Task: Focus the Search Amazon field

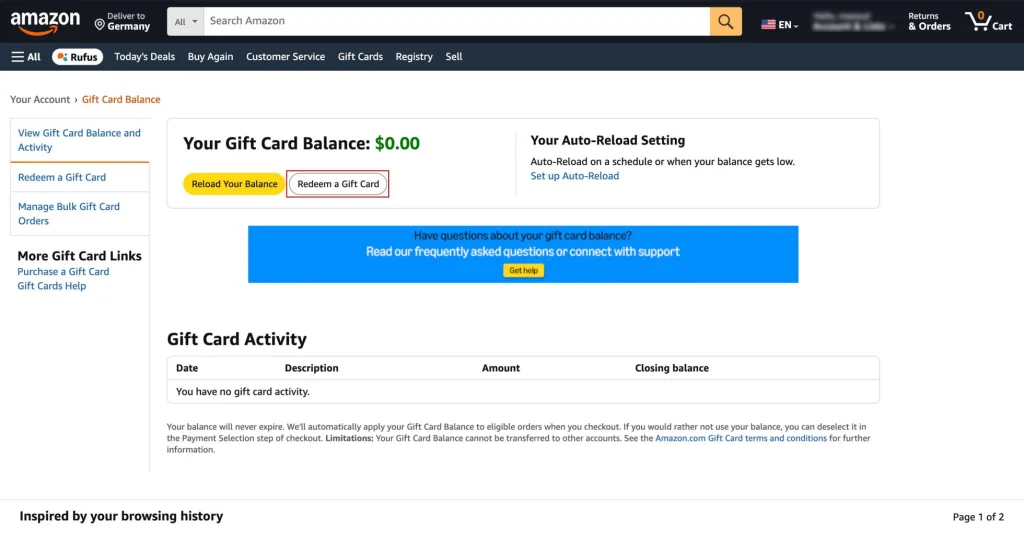Action: pos(456,22)
